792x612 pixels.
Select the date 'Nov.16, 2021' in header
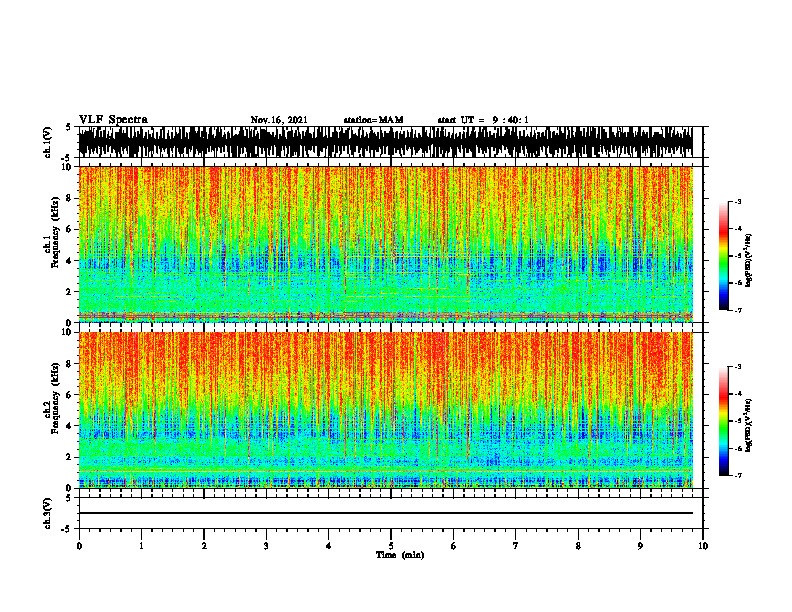pos(279,120)
